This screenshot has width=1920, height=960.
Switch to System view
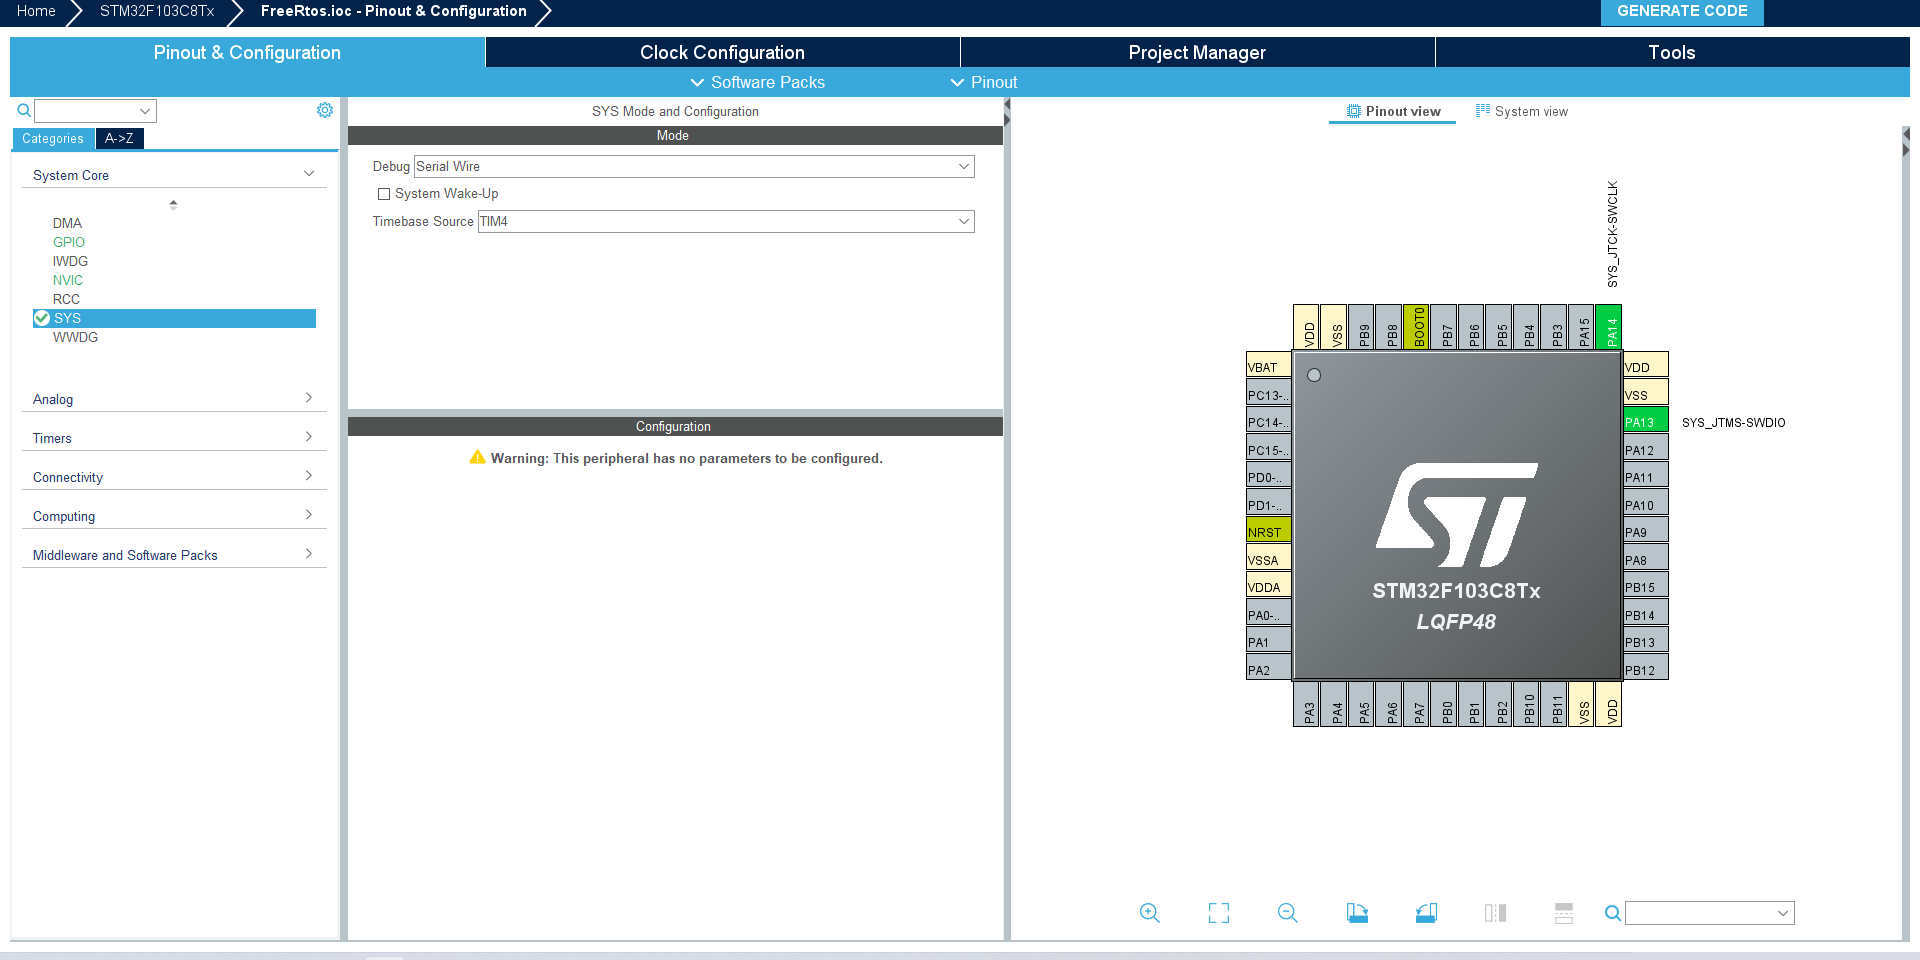1522,111
